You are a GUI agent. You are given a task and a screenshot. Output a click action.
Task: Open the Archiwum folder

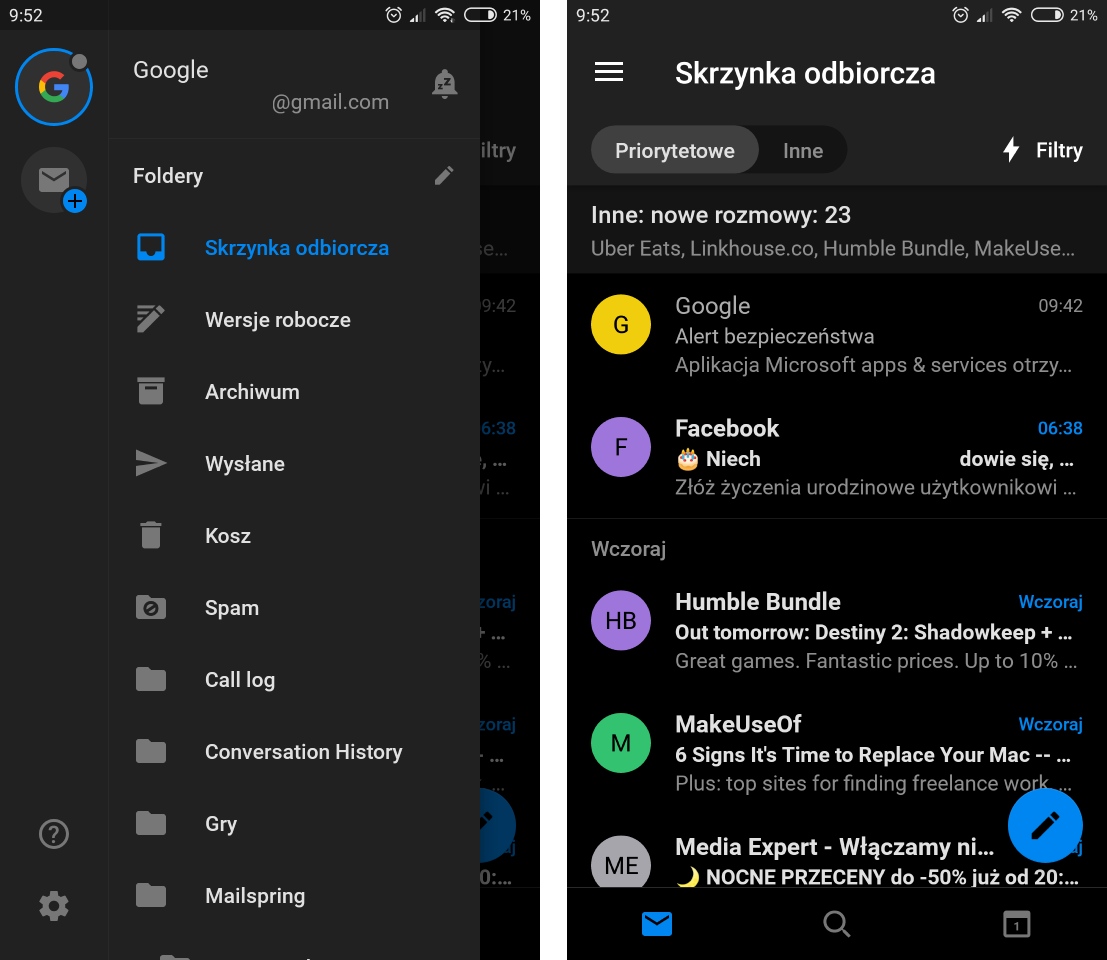(x=294, y=392)
